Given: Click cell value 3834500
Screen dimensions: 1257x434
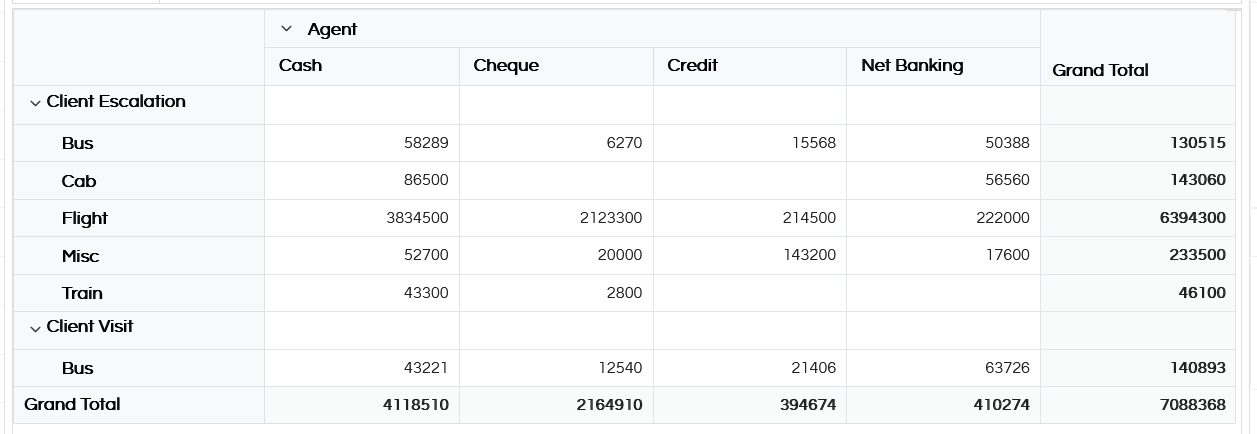Looking at the screenshot, I should (x=417, y=218).
